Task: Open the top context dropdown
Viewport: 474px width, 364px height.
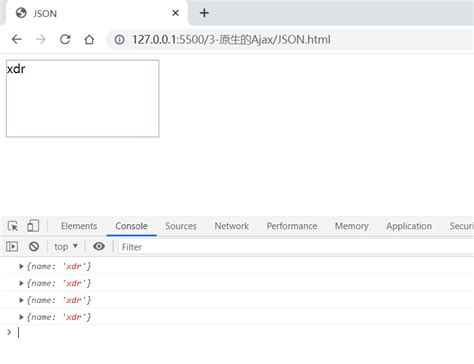Action: tap(66, 247)
